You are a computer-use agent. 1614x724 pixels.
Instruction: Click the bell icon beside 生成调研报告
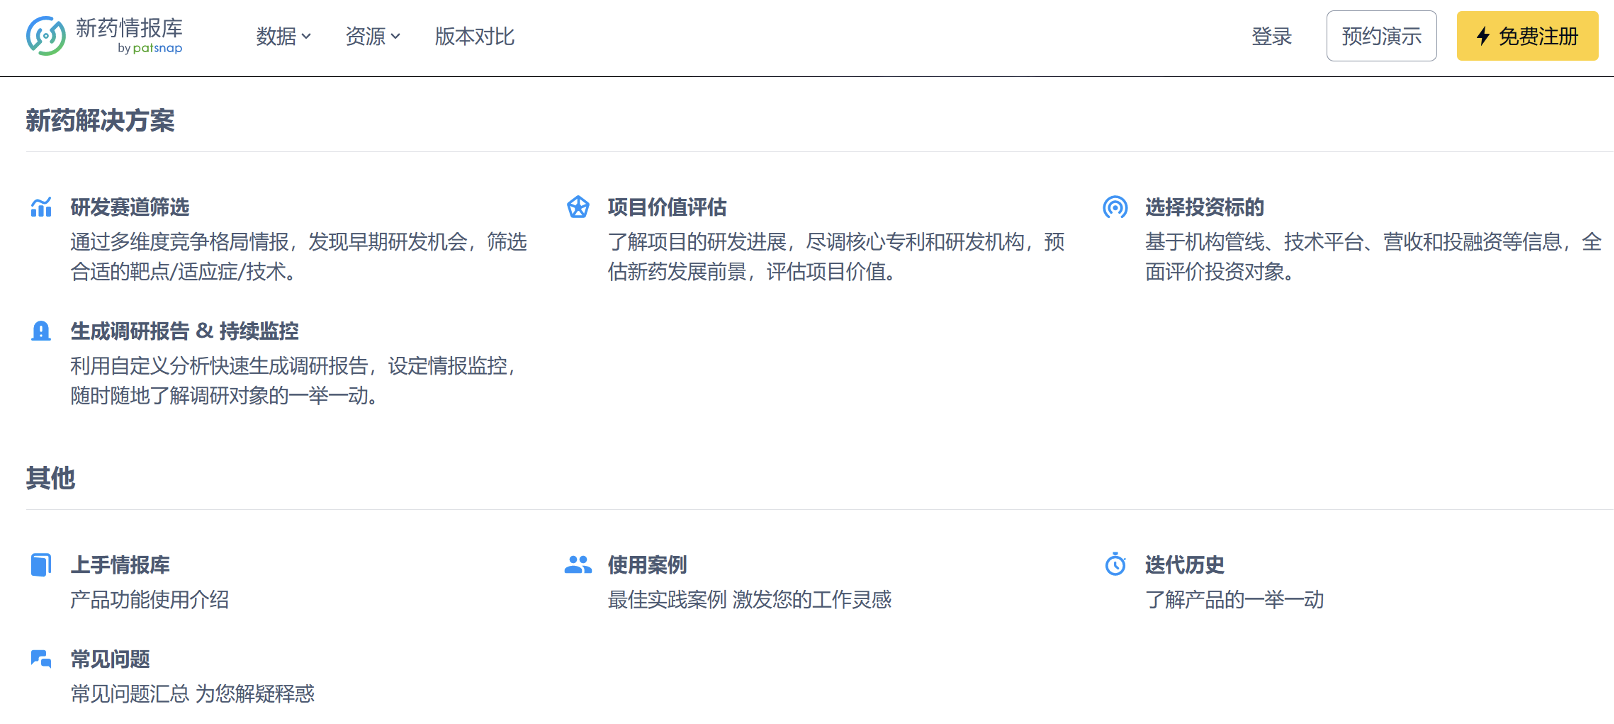41,331
